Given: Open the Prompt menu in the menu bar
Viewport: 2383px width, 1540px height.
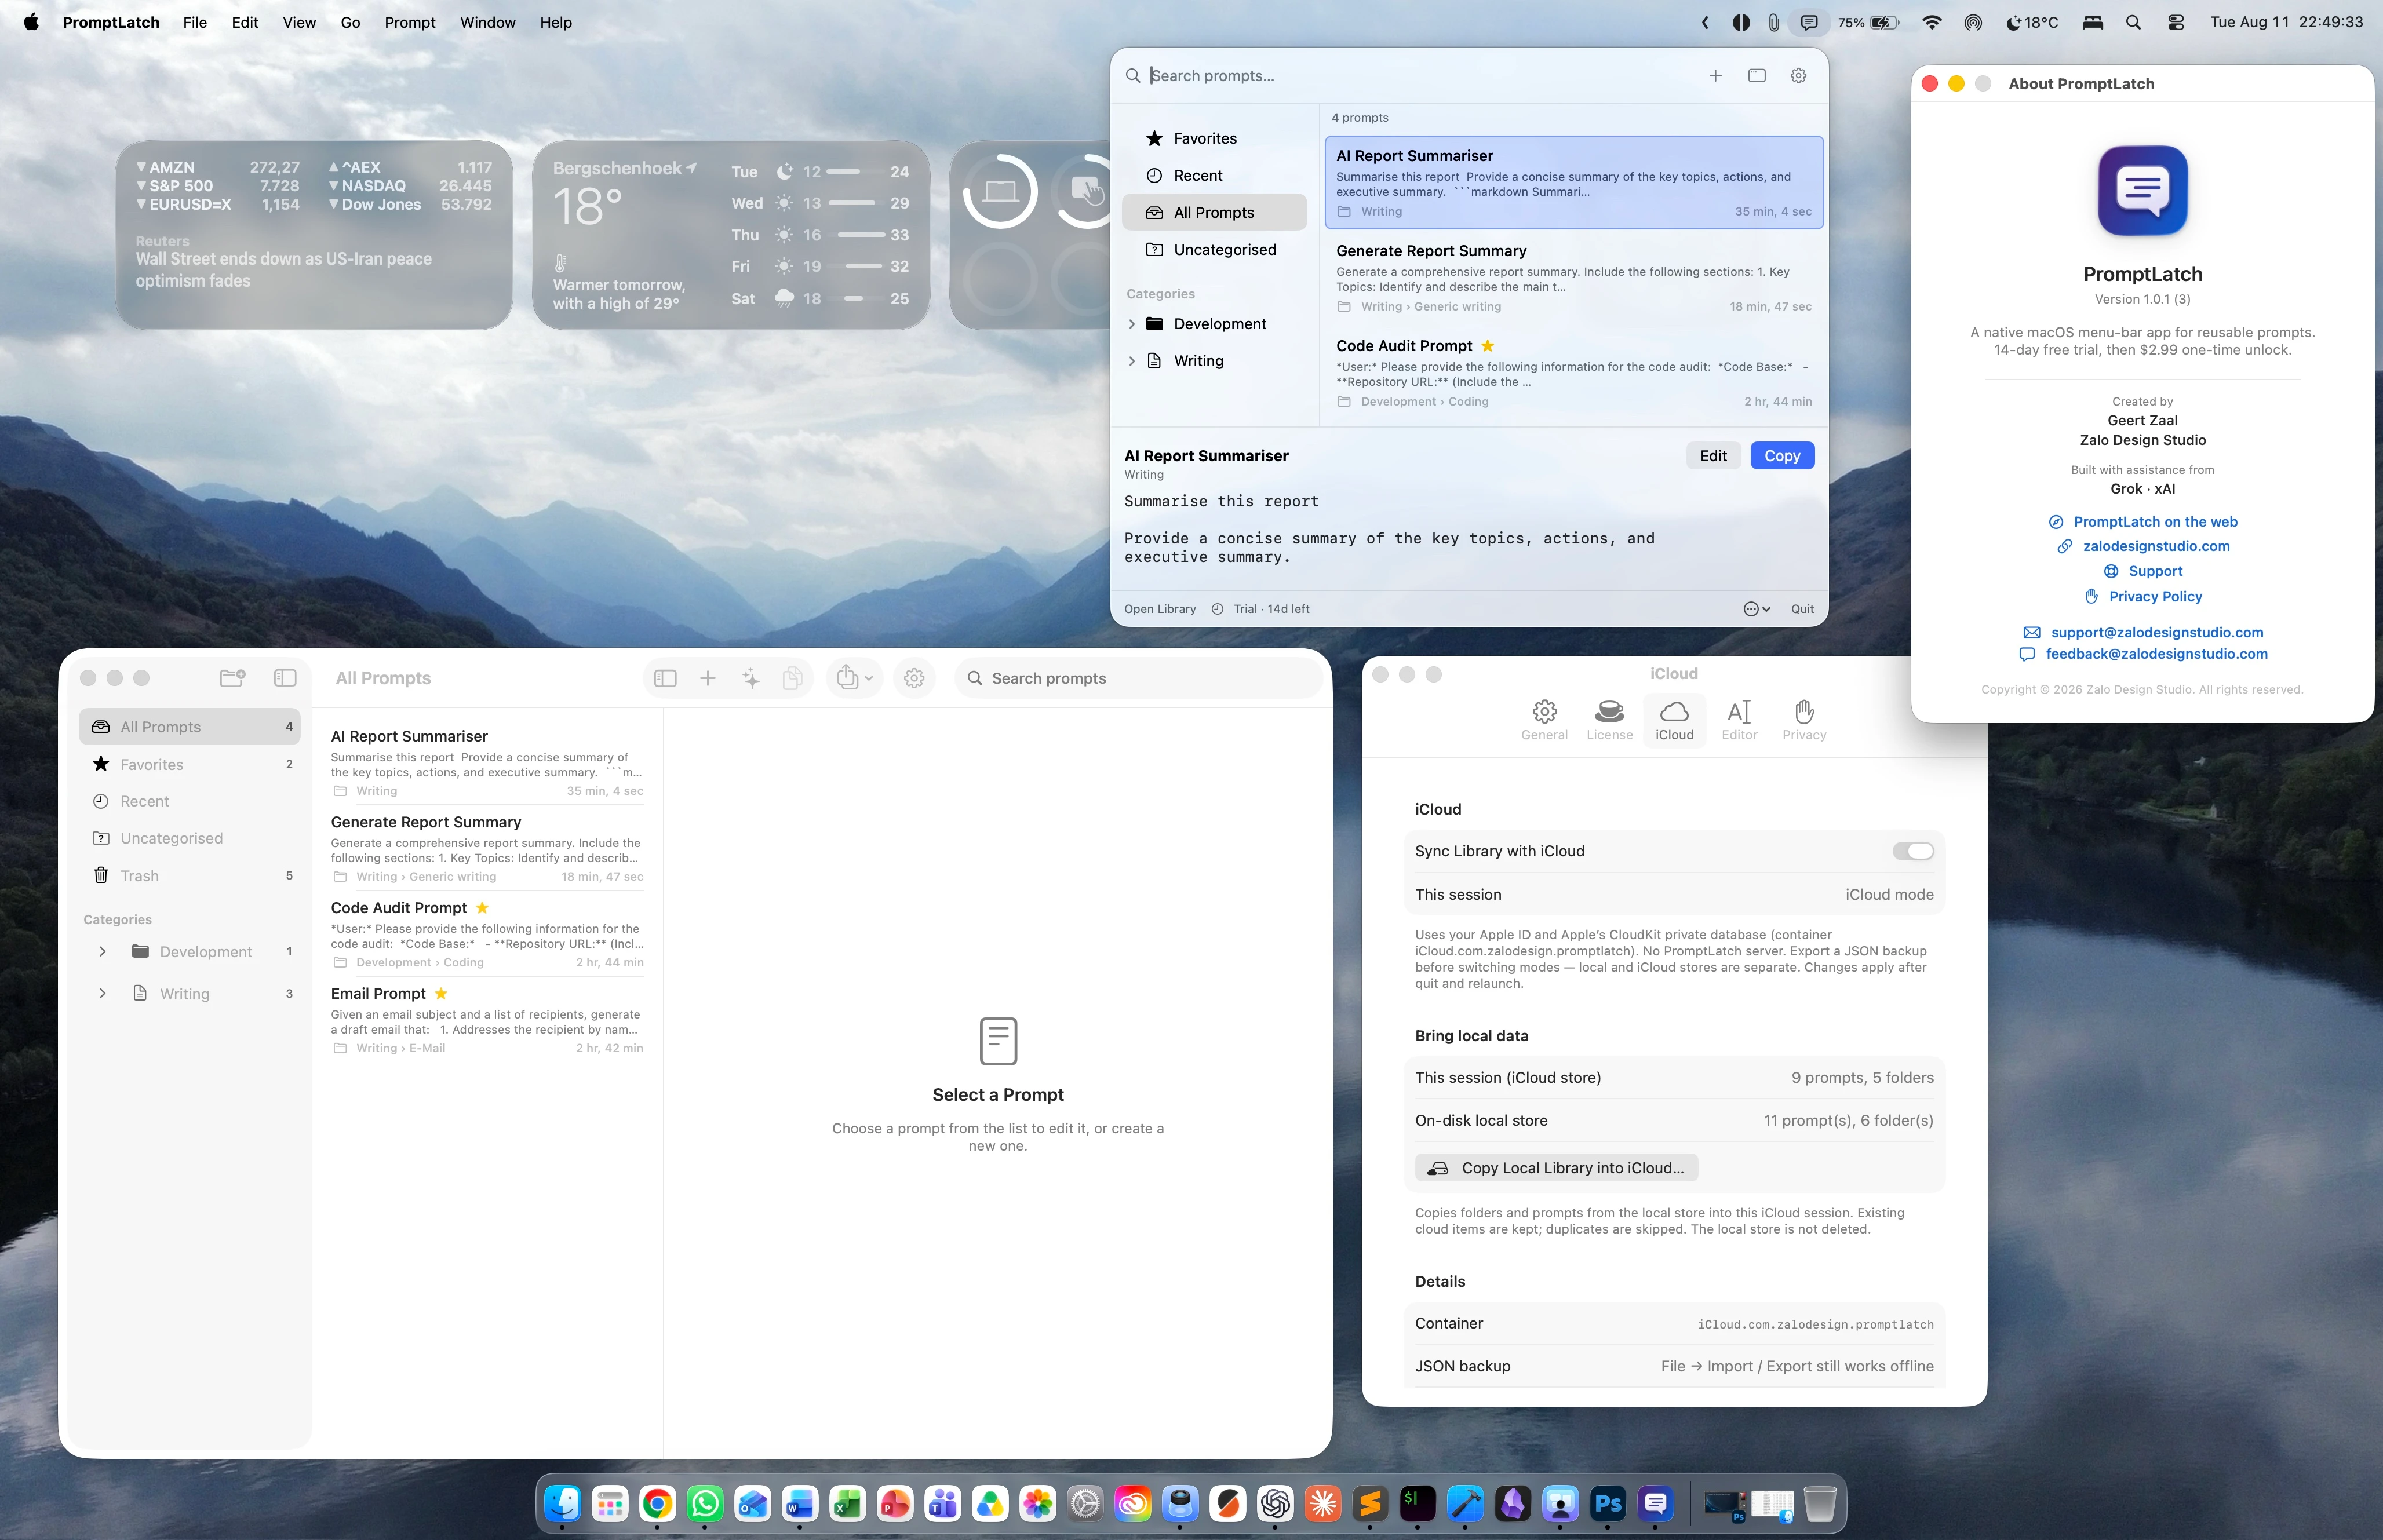Looking at the screenshot, I should pos(410,22).
